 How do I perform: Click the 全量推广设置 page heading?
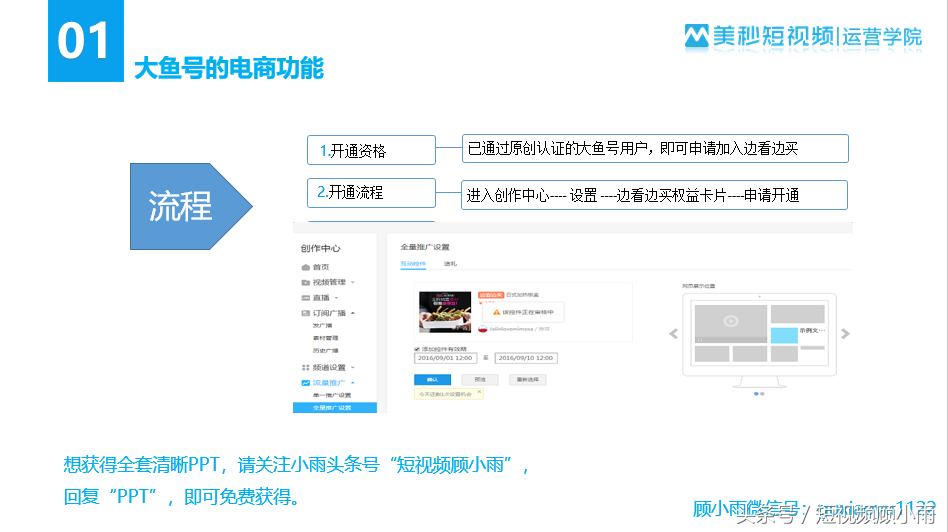pyautogui.click(x=424, y=247)
